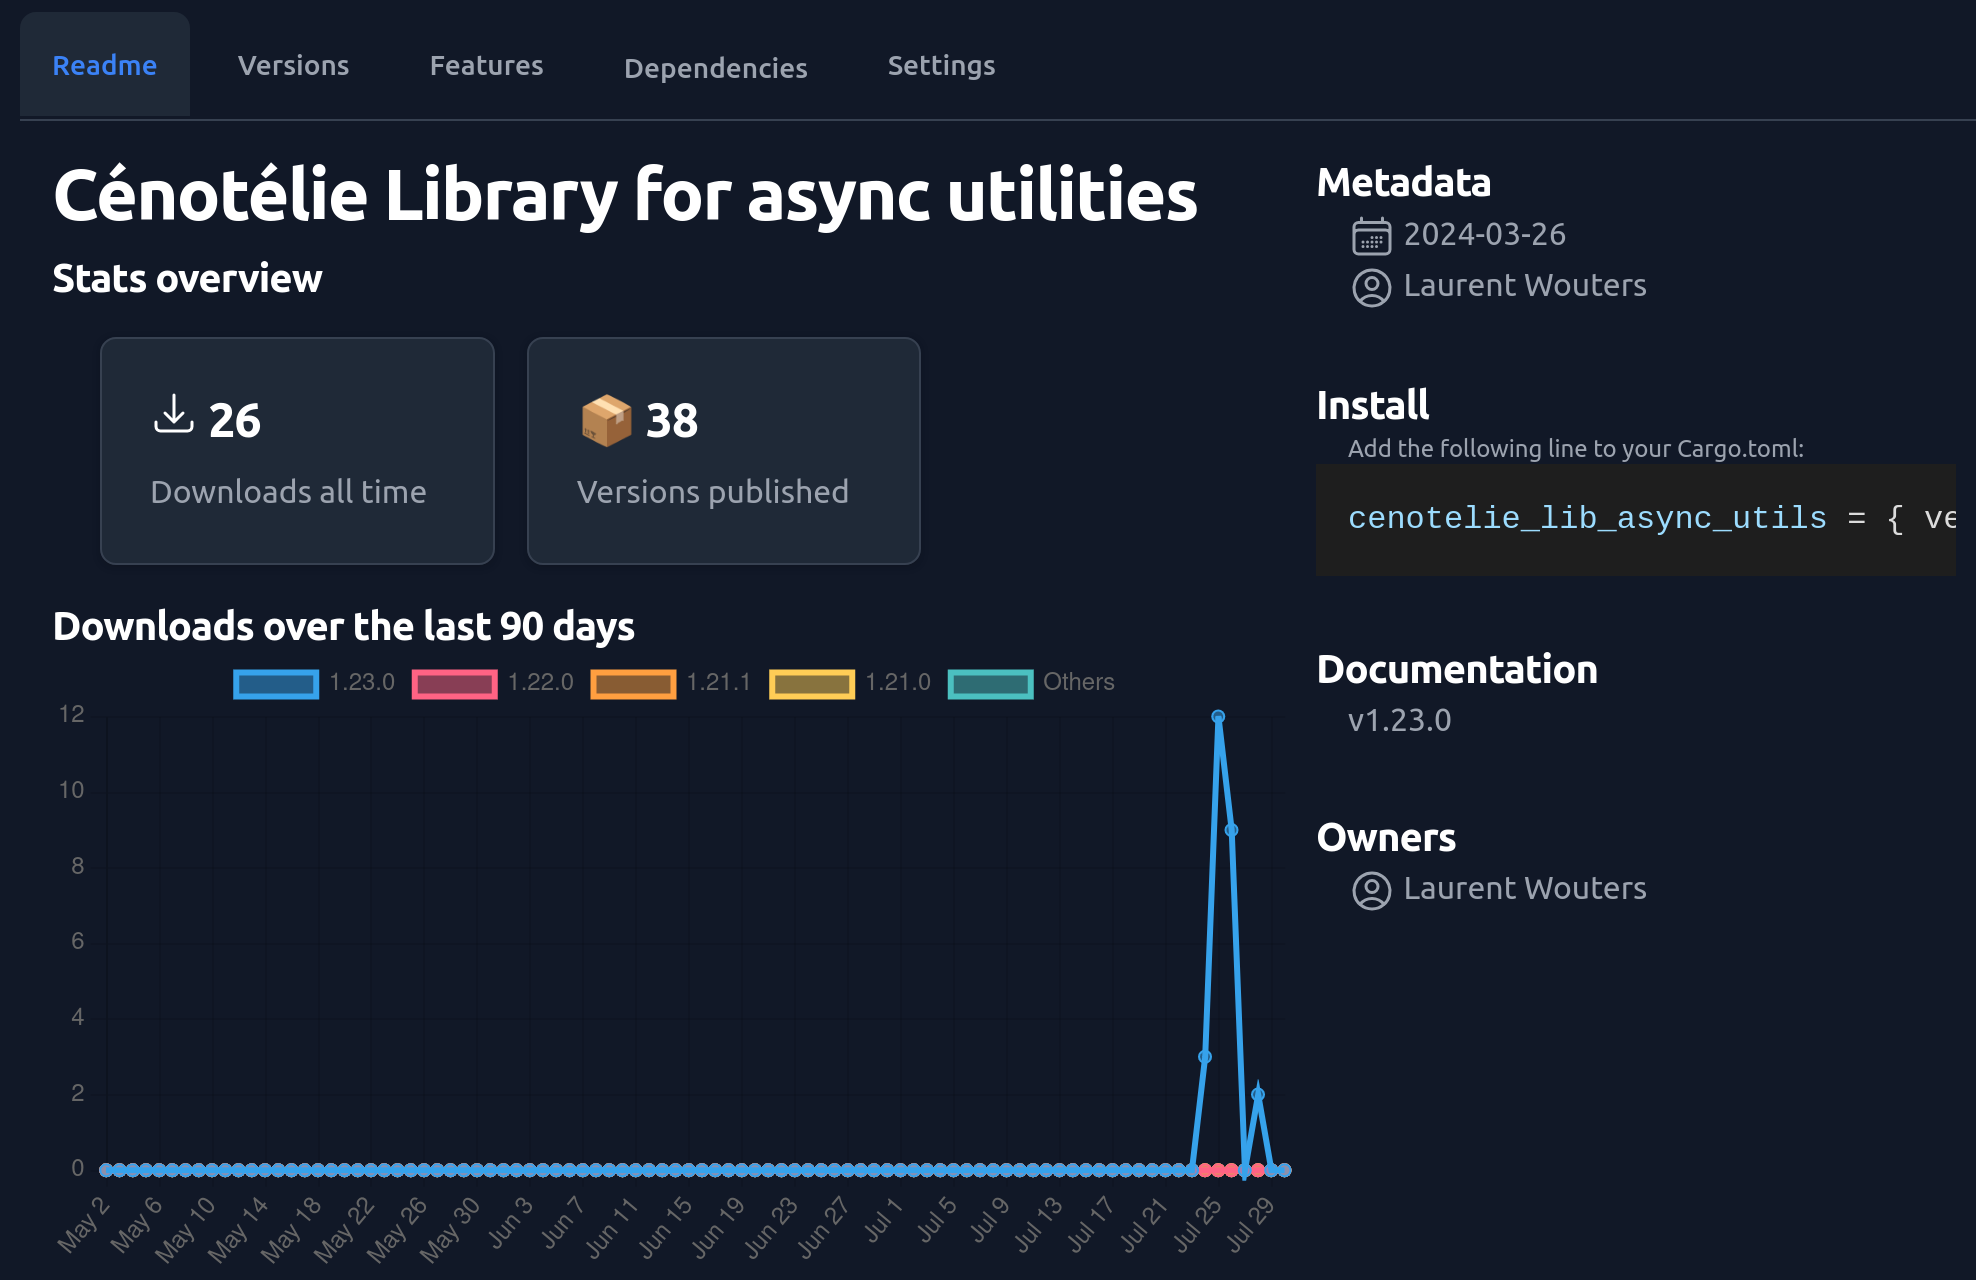The width and height of the screenshot is (1976, 1280).
Task: Switch to the Versions tab
Action: pos(294,65)
